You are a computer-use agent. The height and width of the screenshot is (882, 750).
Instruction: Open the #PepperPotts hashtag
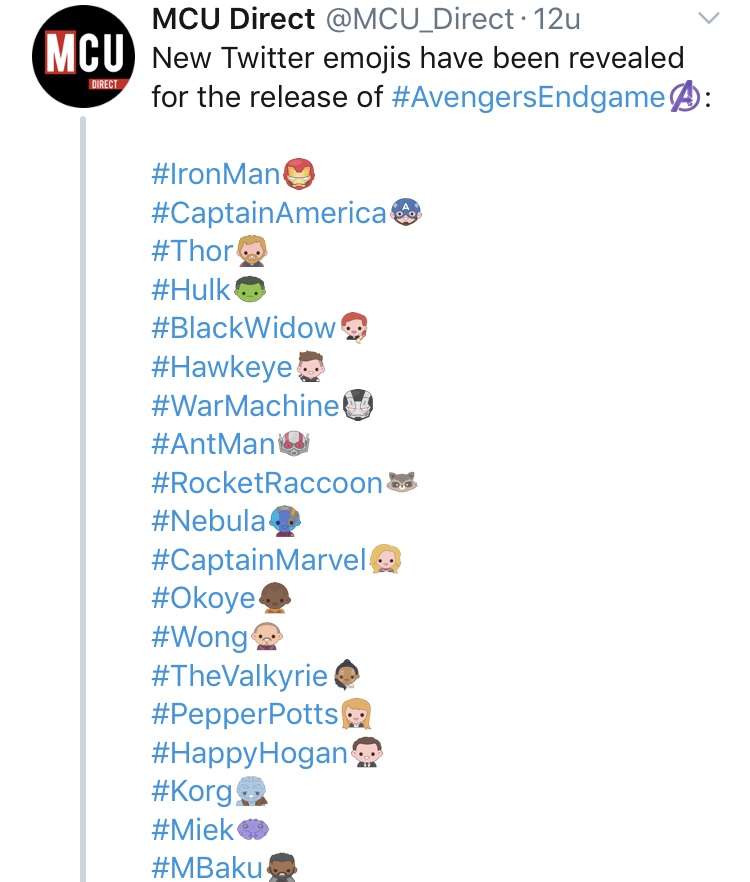[x=245, y=714]
